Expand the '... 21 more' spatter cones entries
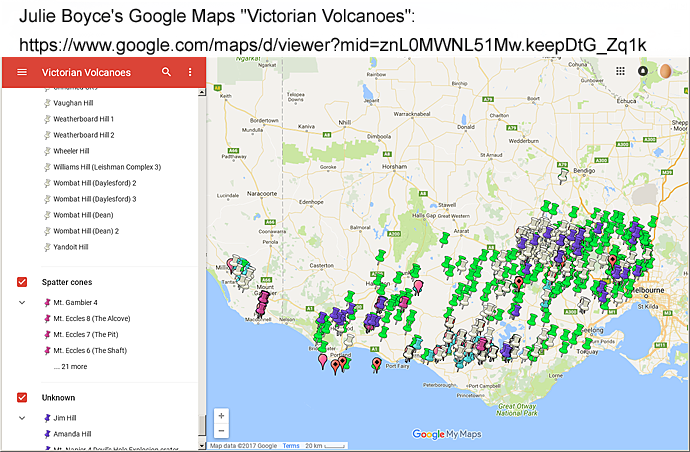 (70, 367)
